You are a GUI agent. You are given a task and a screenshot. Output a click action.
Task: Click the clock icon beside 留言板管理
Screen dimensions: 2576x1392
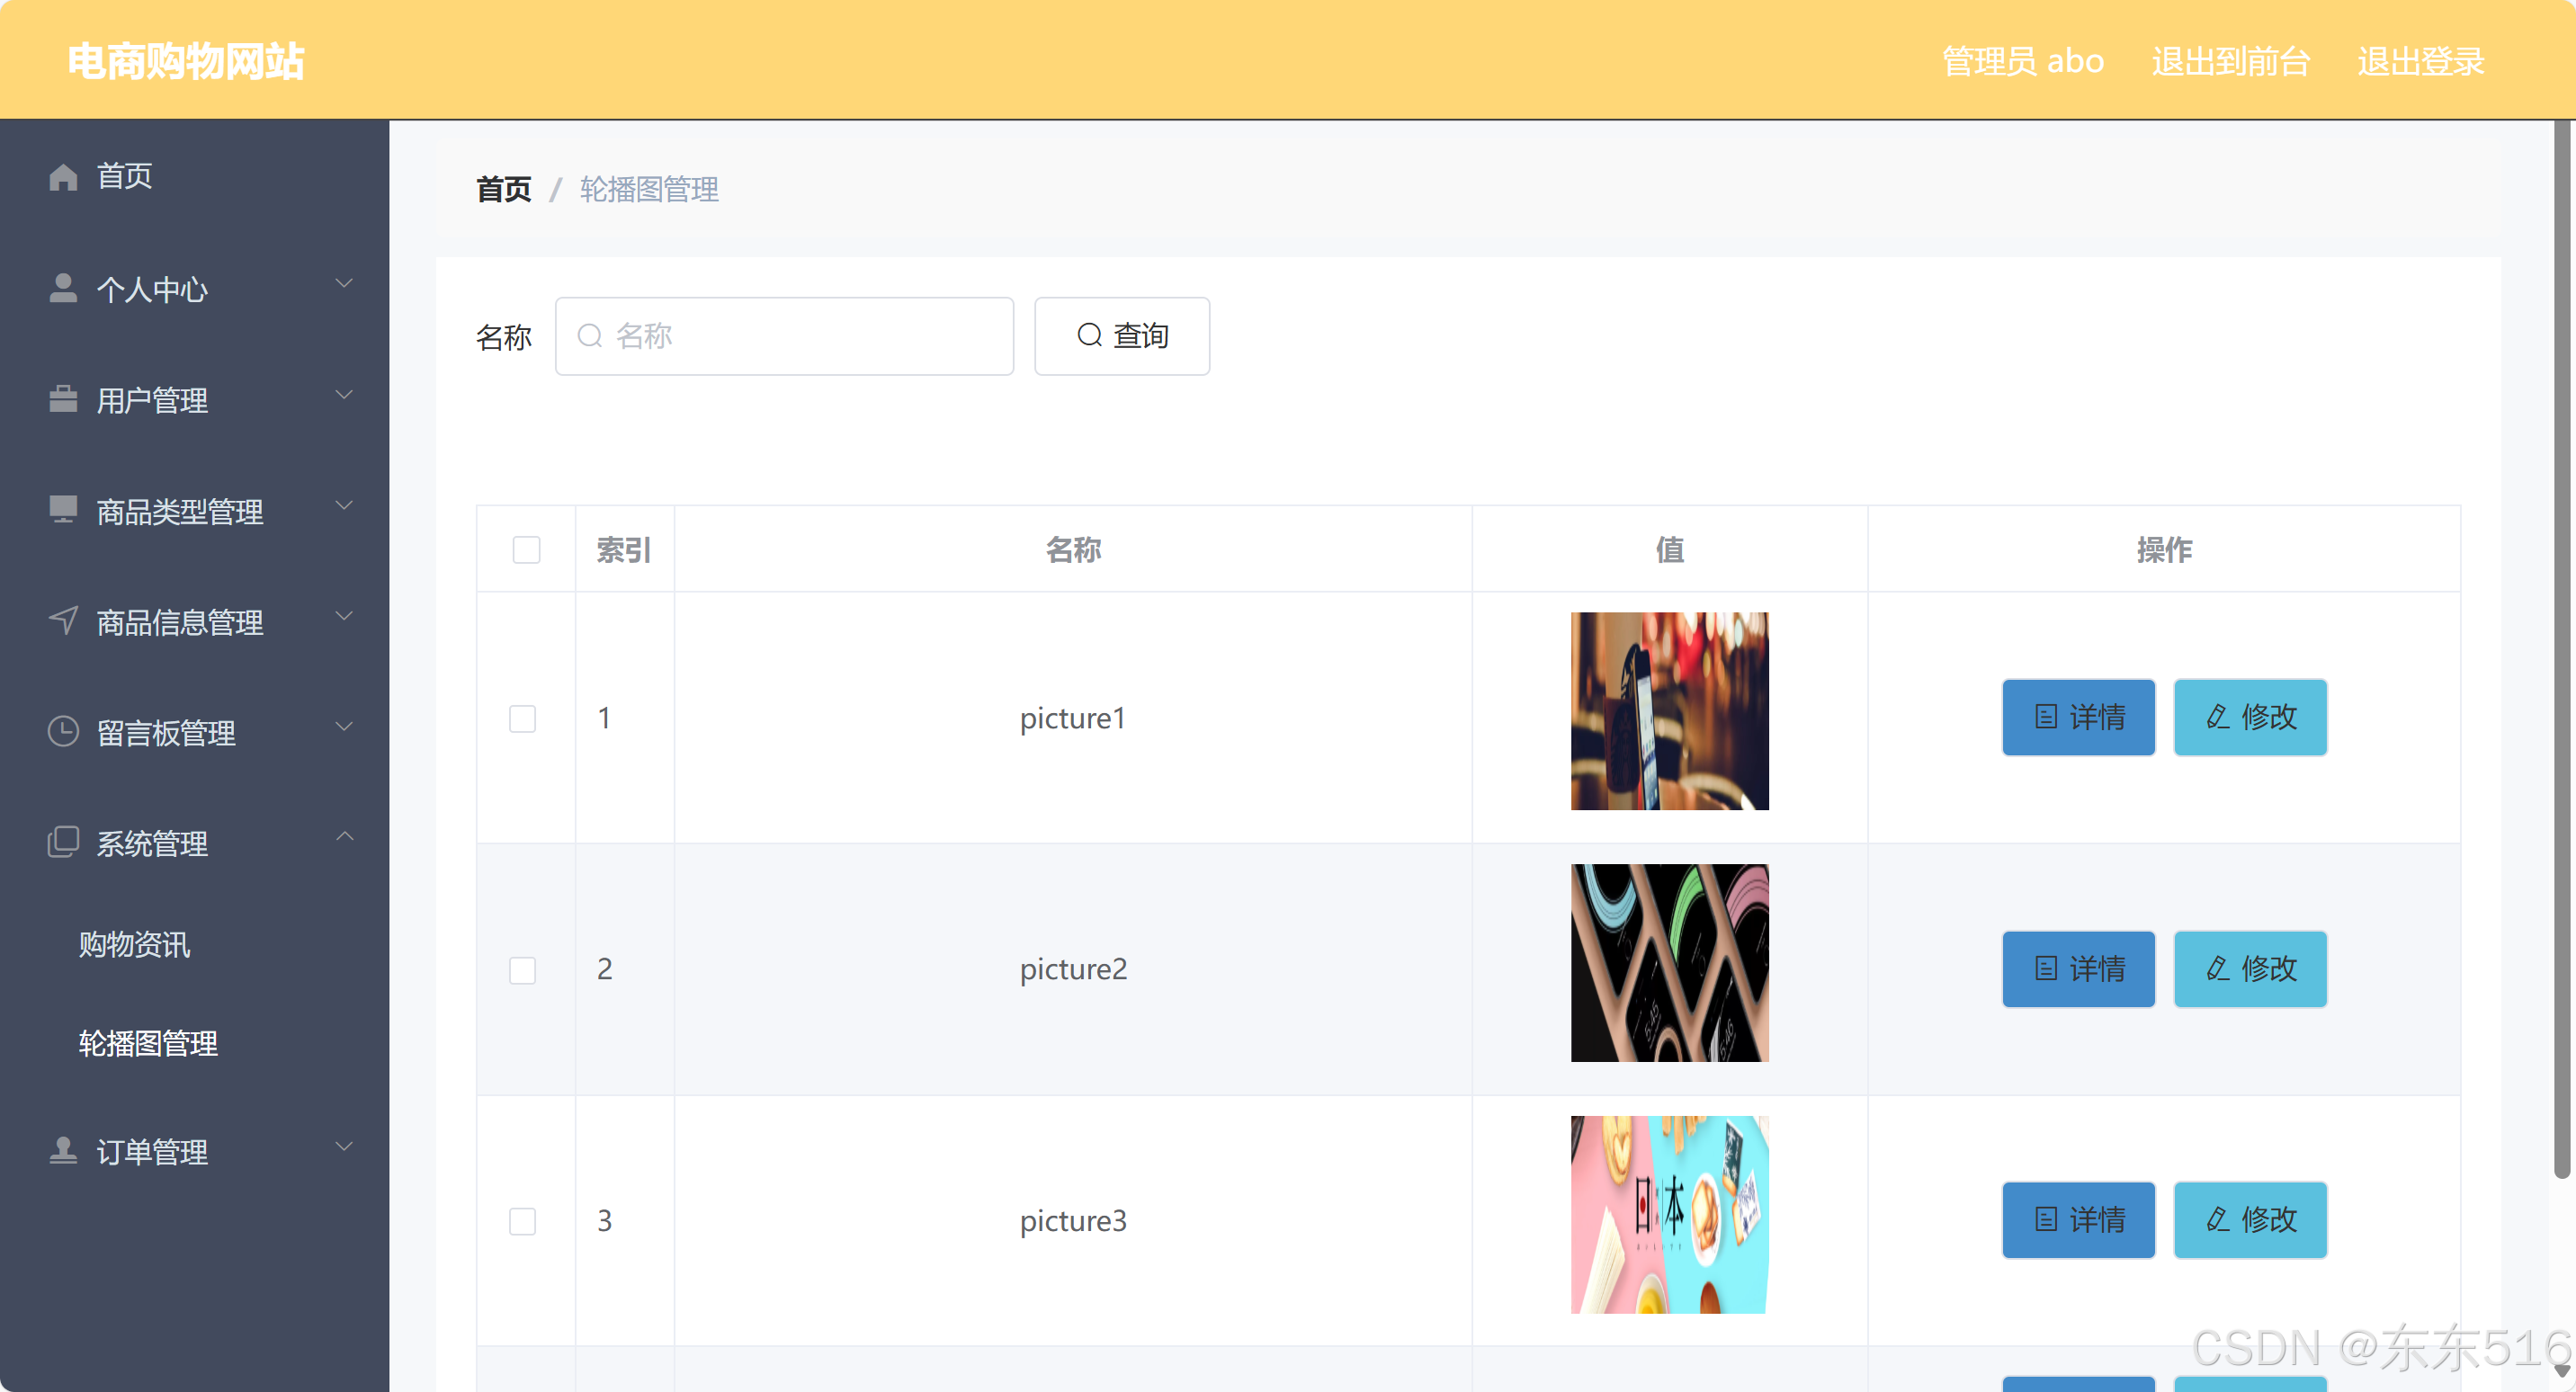pyautogui.click(x=63, y=732)
